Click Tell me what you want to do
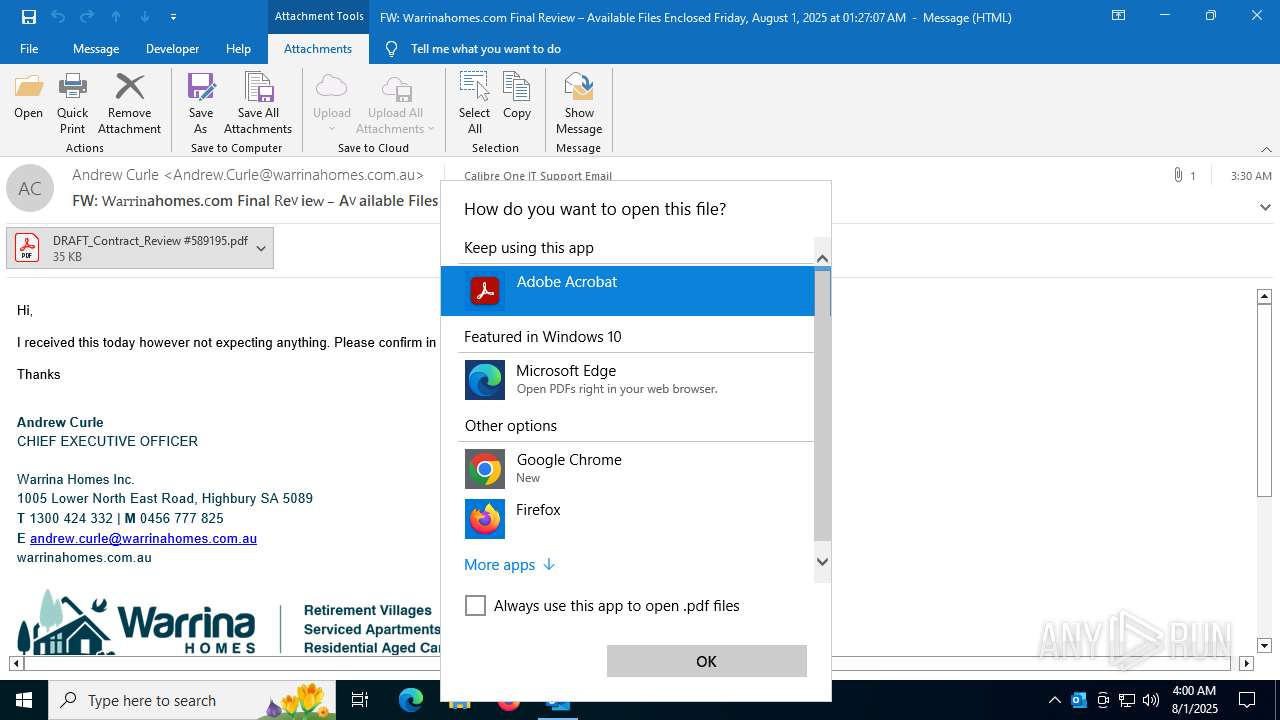This screenshot has width=1280, height=720. coord(485,49)
